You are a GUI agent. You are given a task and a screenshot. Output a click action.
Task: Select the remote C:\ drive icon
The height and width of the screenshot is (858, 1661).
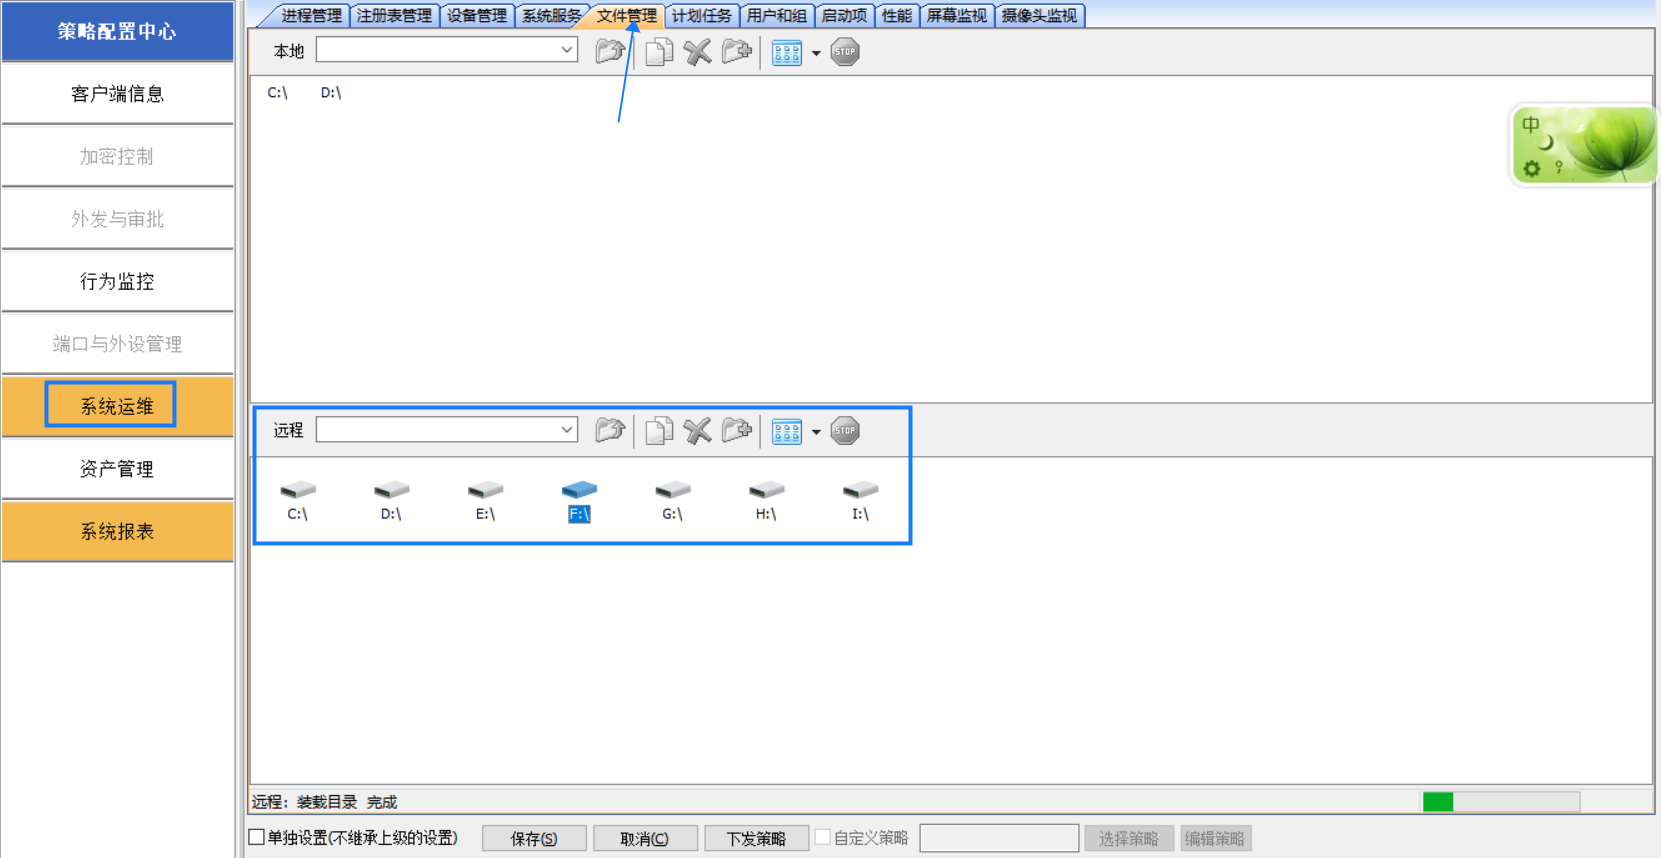point(297,499)
